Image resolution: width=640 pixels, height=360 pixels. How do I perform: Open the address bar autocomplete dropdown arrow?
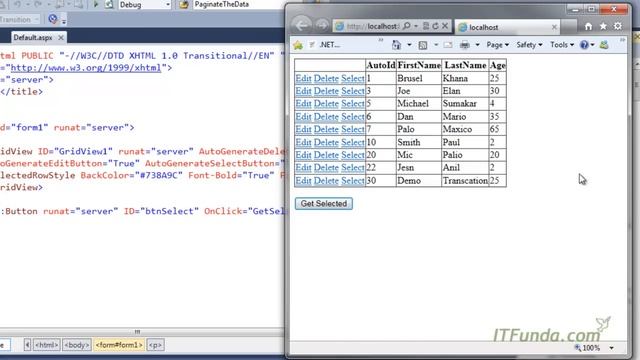(416, 26)
